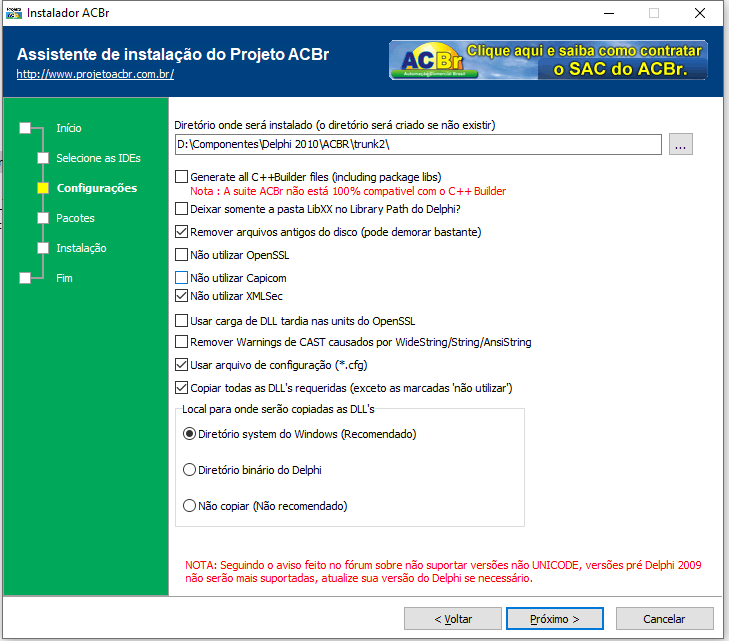Select Não copiar (Não recomendado) radio
Screen dimensions: 729x641
click(x=189, y=505)
